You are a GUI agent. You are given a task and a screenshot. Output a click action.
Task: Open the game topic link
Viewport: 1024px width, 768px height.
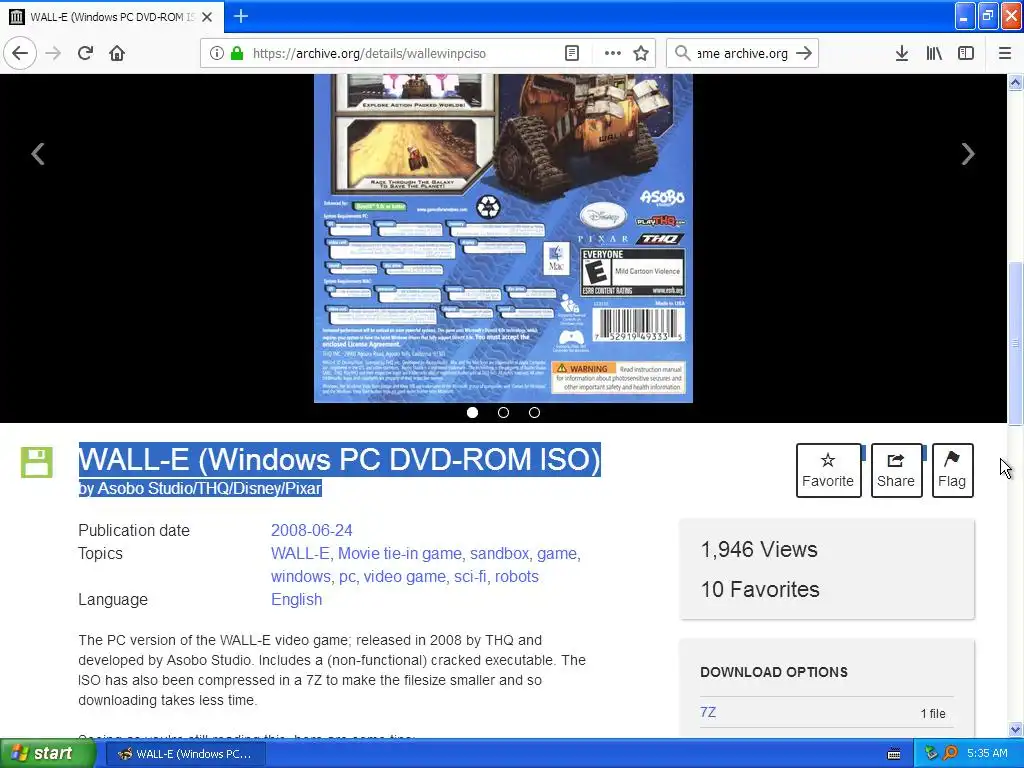pyautogui.click(x=557, y=553)
